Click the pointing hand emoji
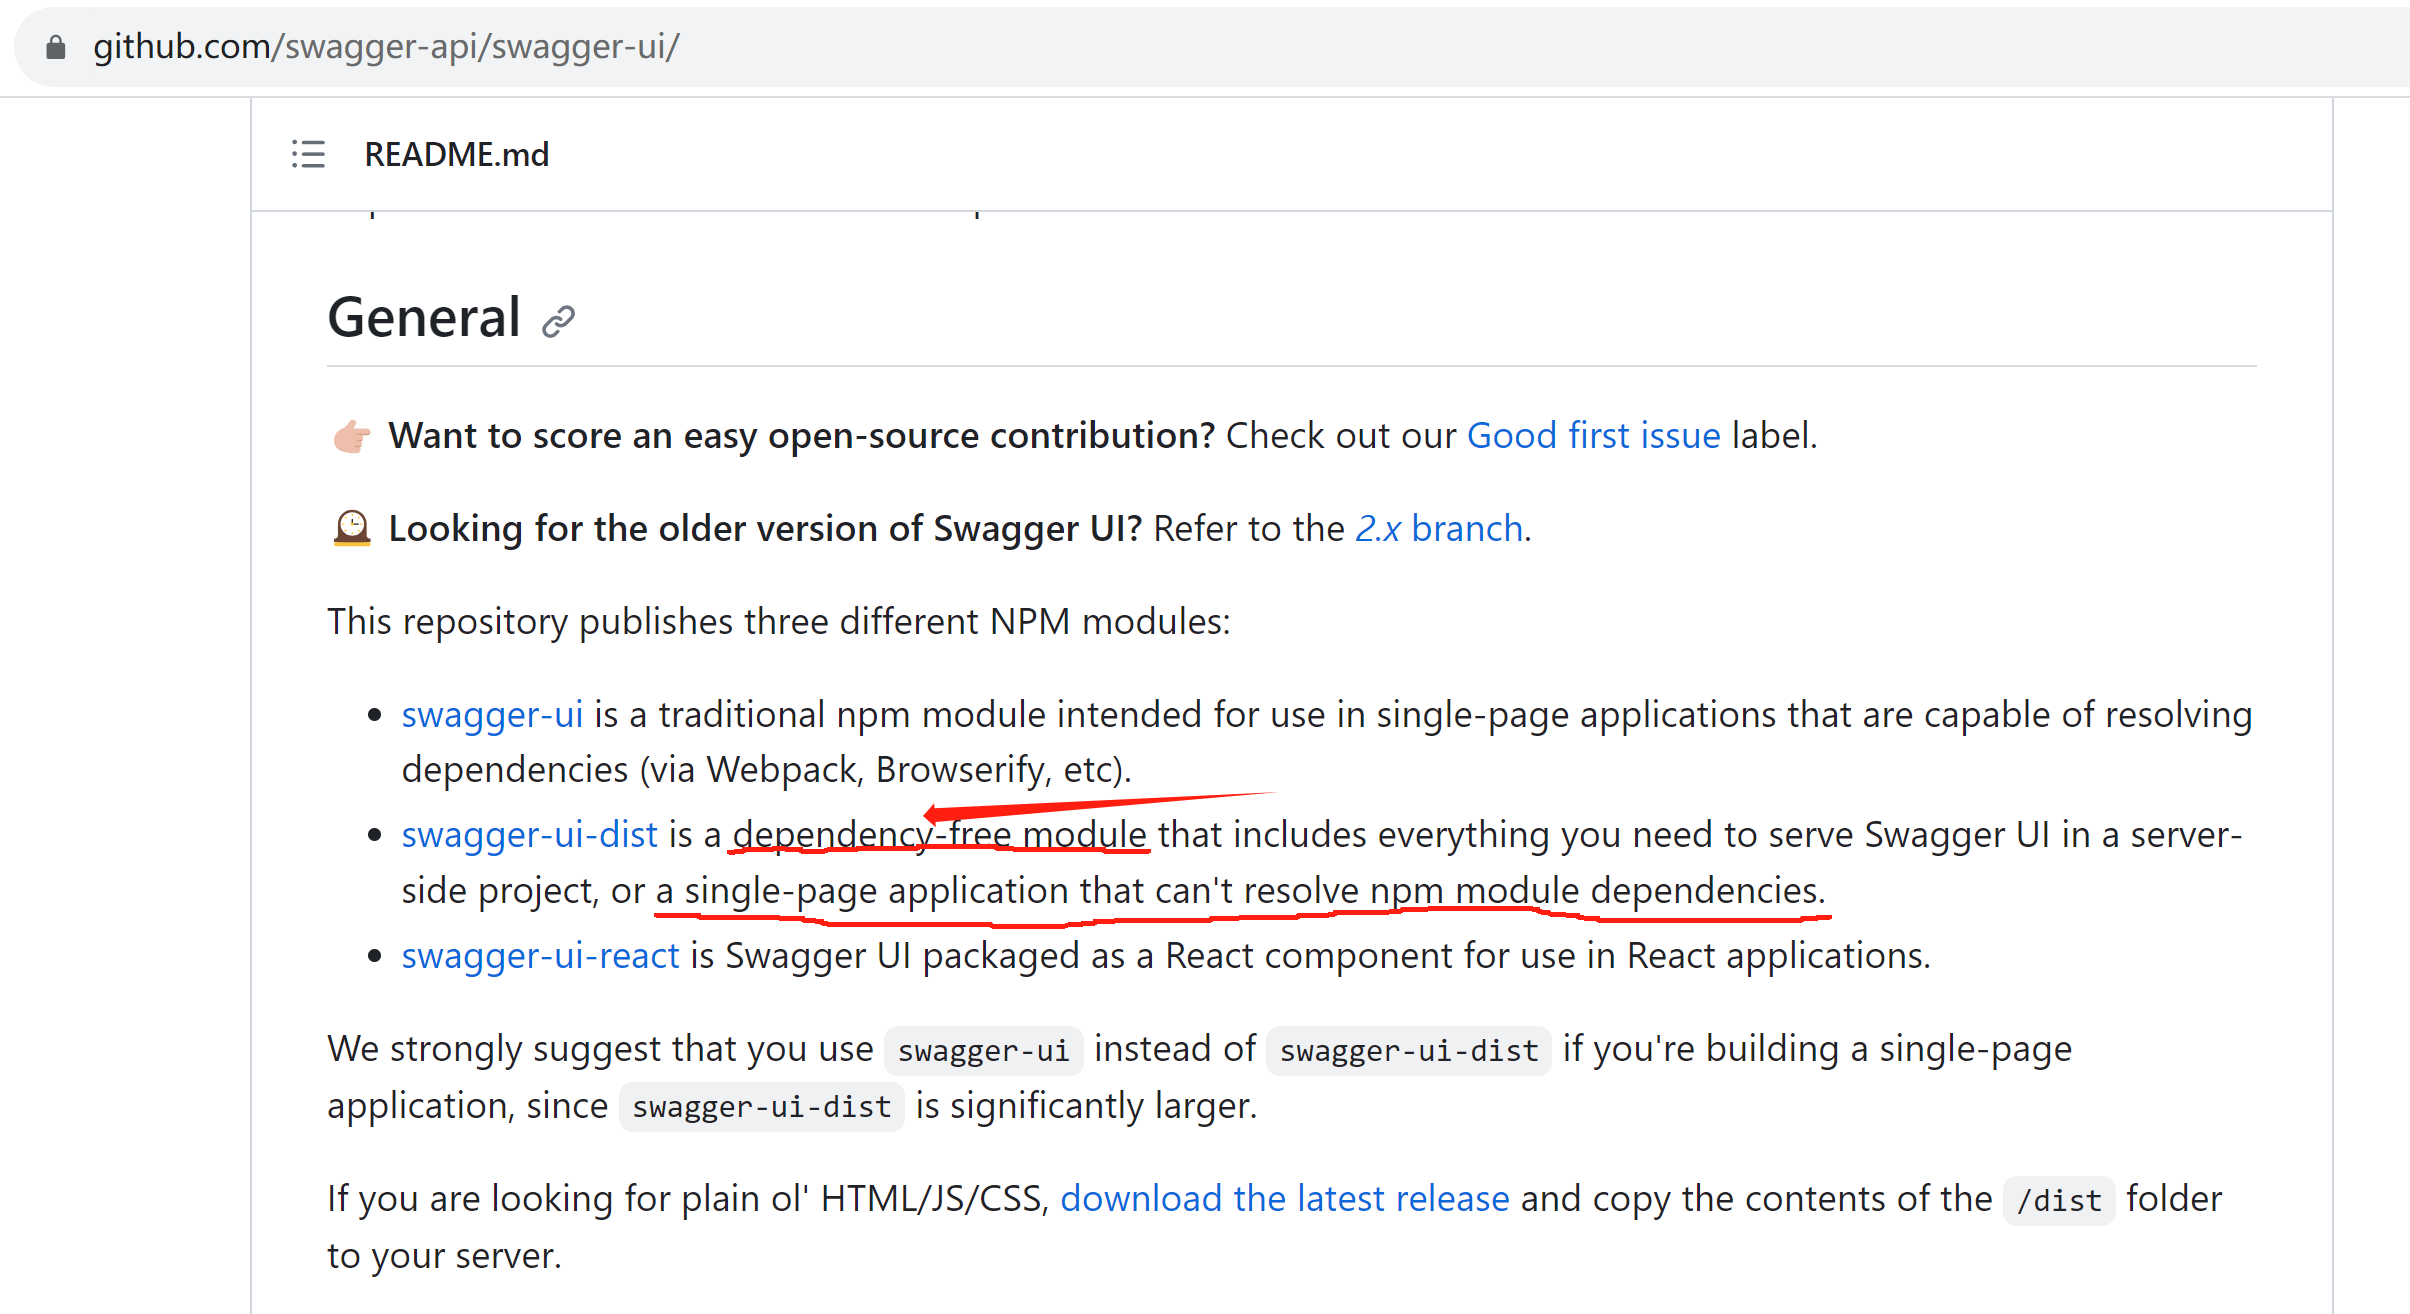 pyautogui.click(x=351, y=436)
